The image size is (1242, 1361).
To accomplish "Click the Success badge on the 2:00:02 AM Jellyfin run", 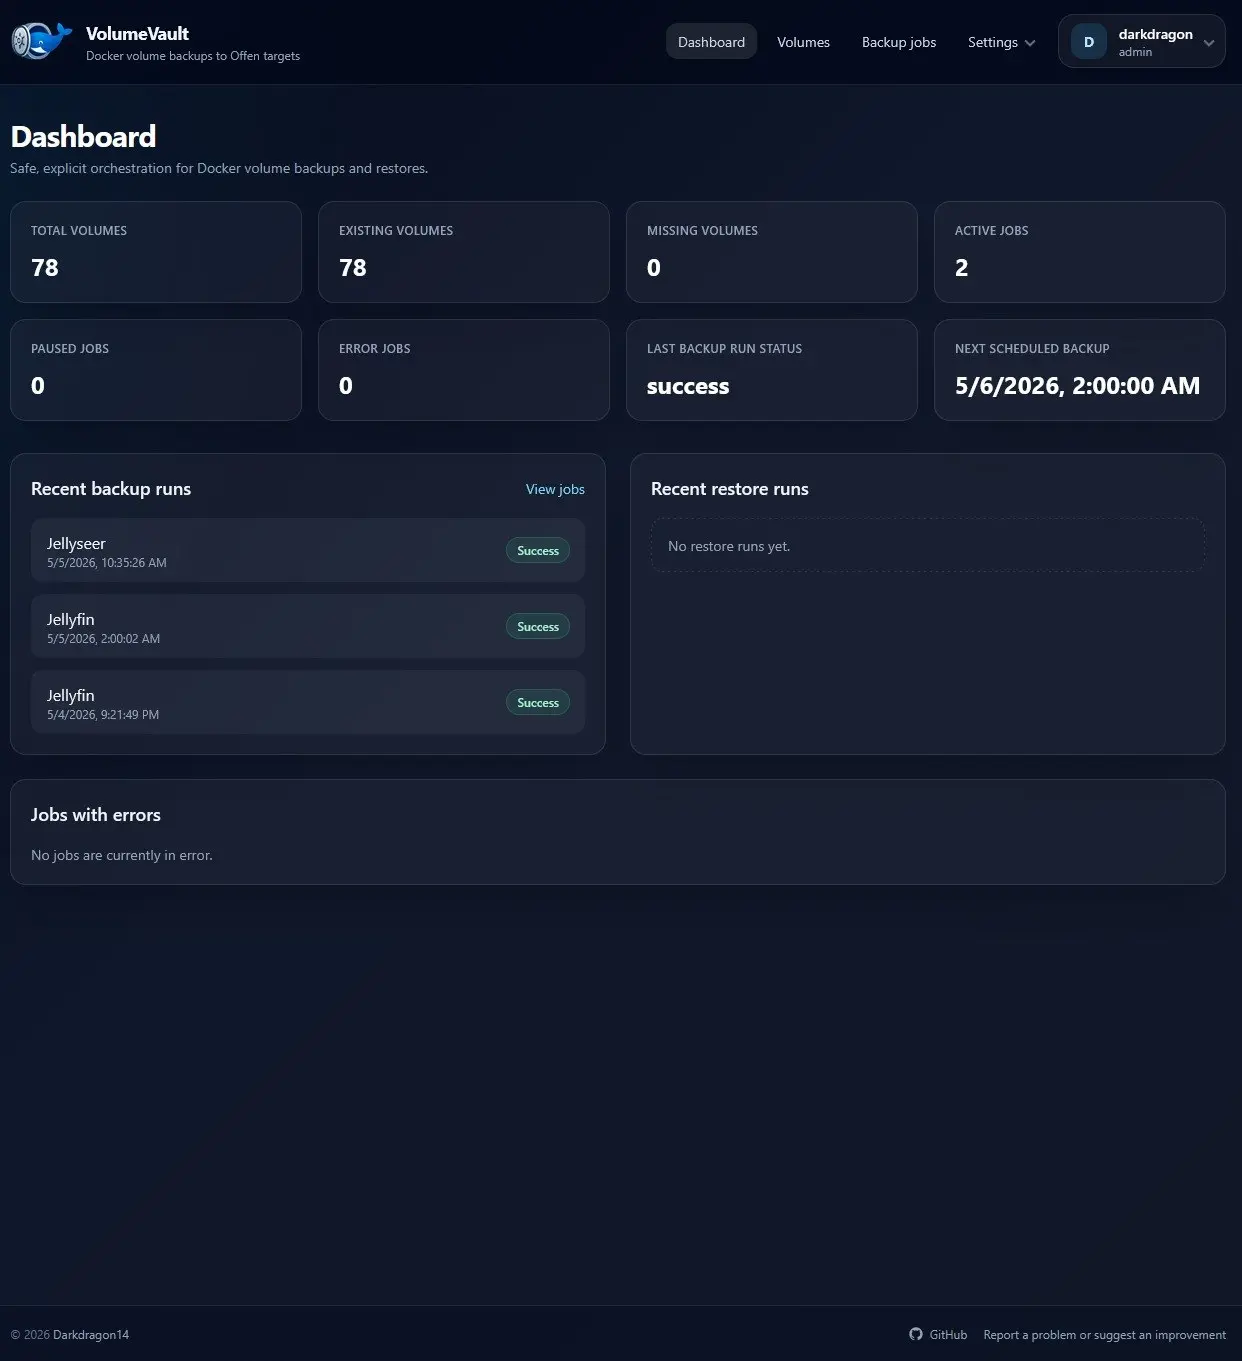I will [x=537, y=627].
